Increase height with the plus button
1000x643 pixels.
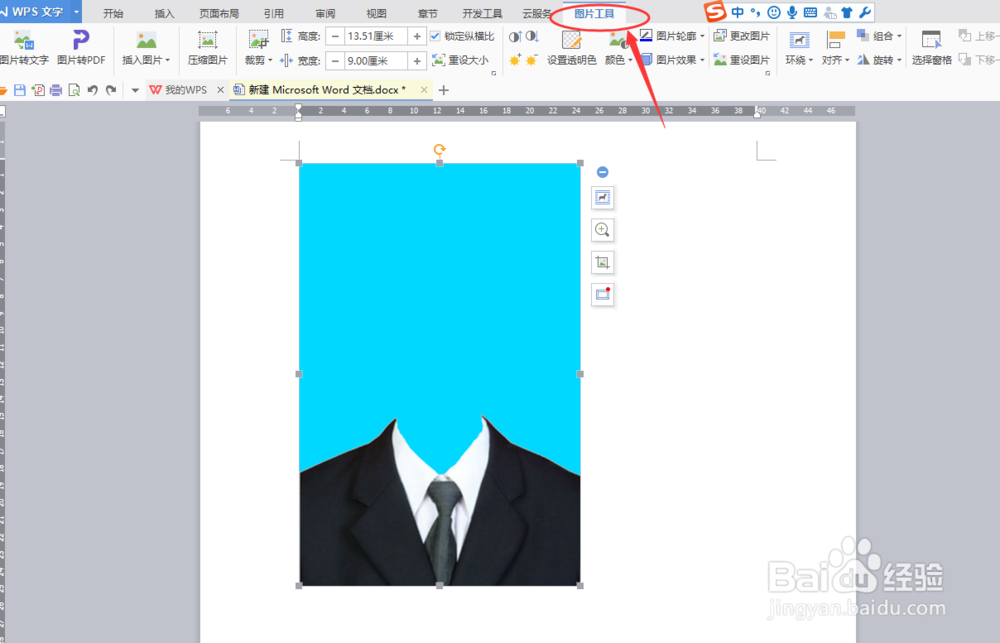coord(417,36)
